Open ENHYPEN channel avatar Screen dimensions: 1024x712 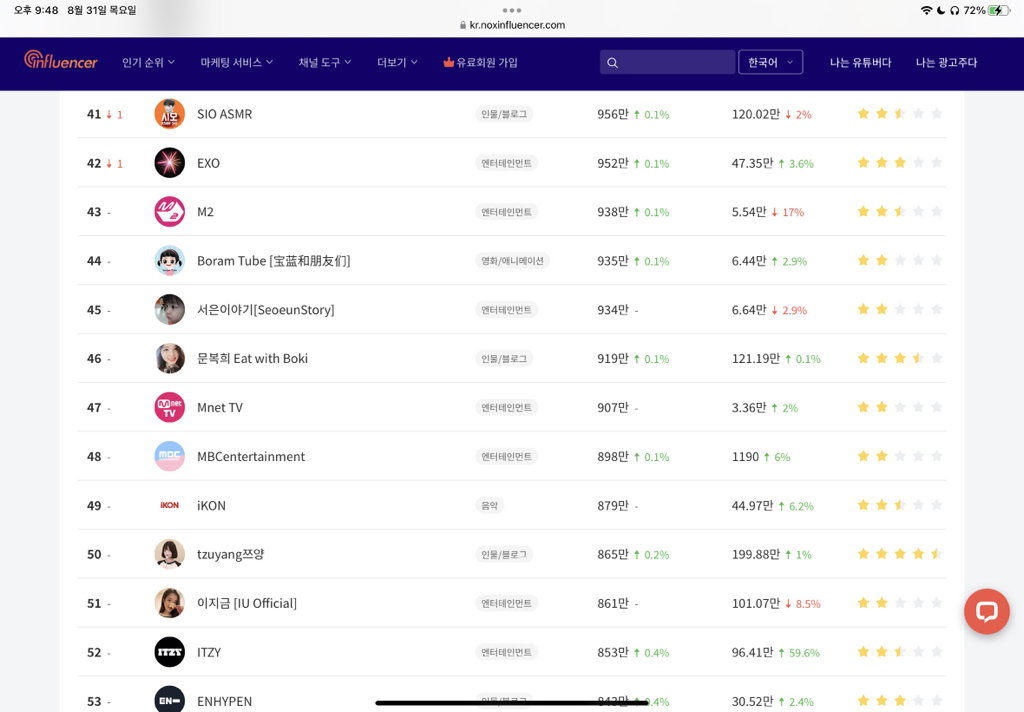tap(169, 699)
